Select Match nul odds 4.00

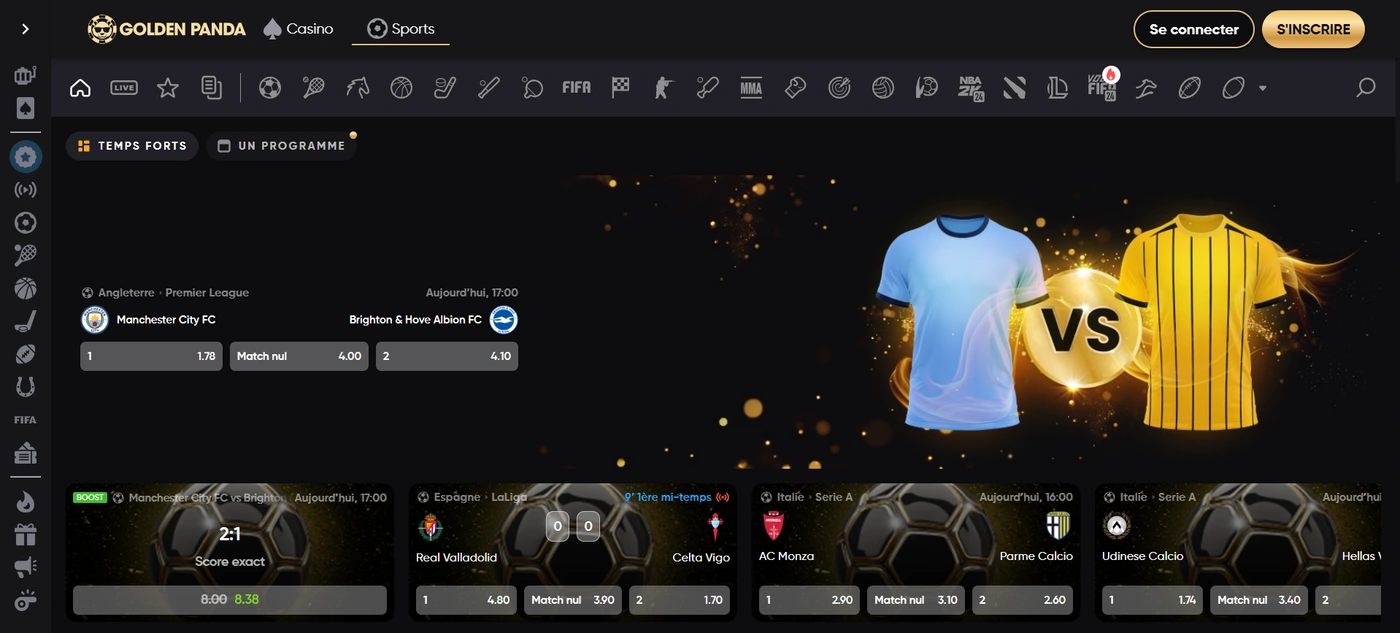299,356
